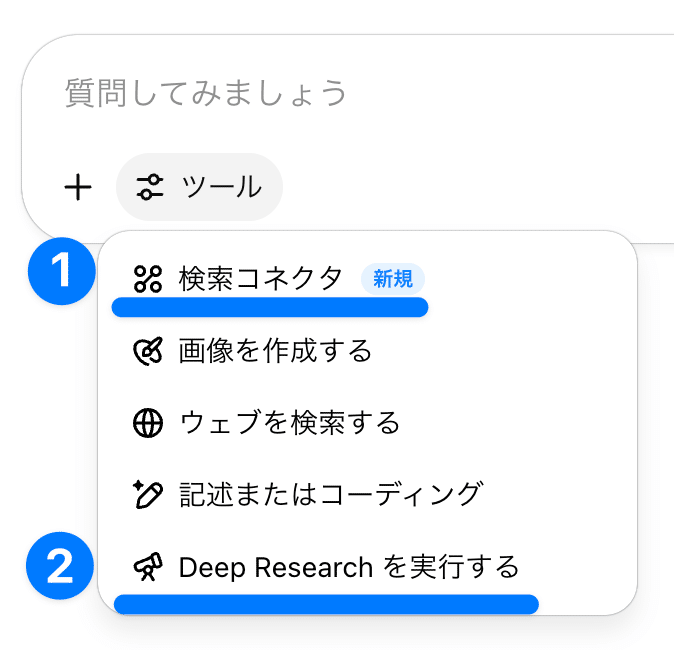This screenshot has width=674, height=650.
Task: Click the 画像を作成する palette icon
Action: pos(148,351)
